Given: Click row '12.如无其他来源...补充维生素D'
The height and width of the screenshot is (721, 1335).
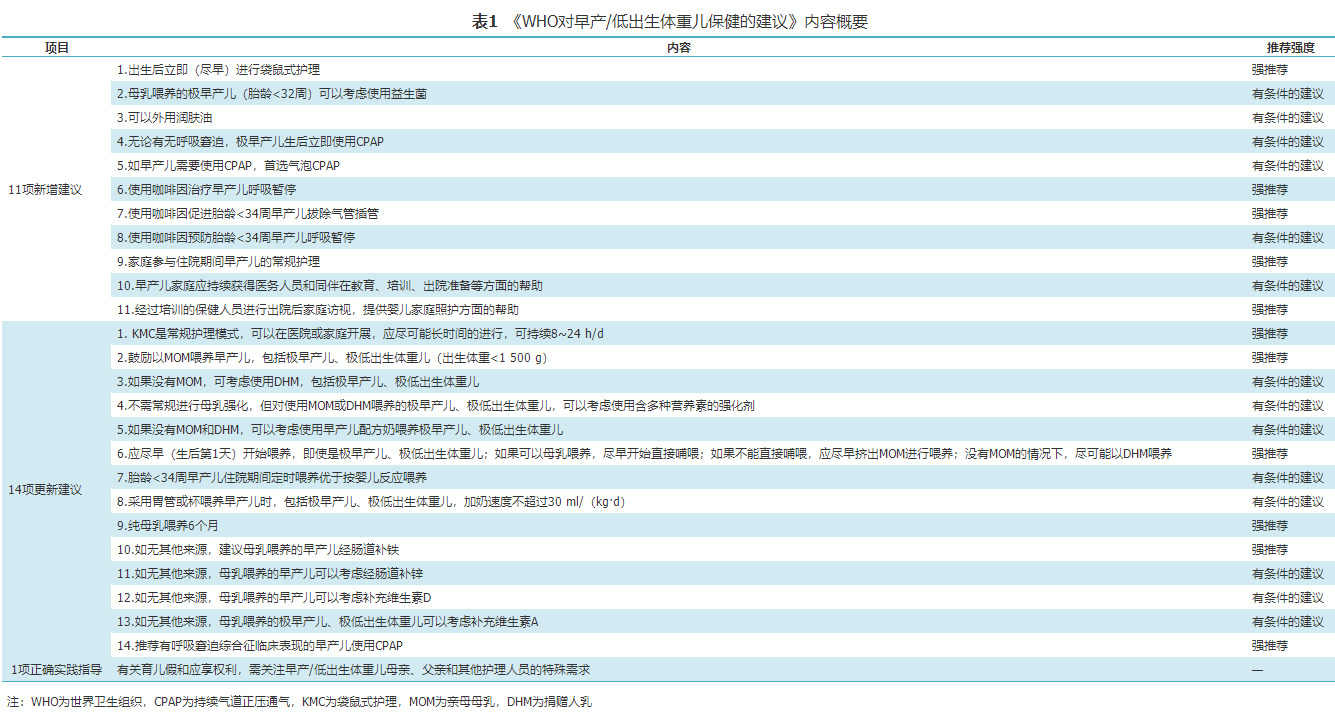Looking at the screenshot, I should point(274,598).
